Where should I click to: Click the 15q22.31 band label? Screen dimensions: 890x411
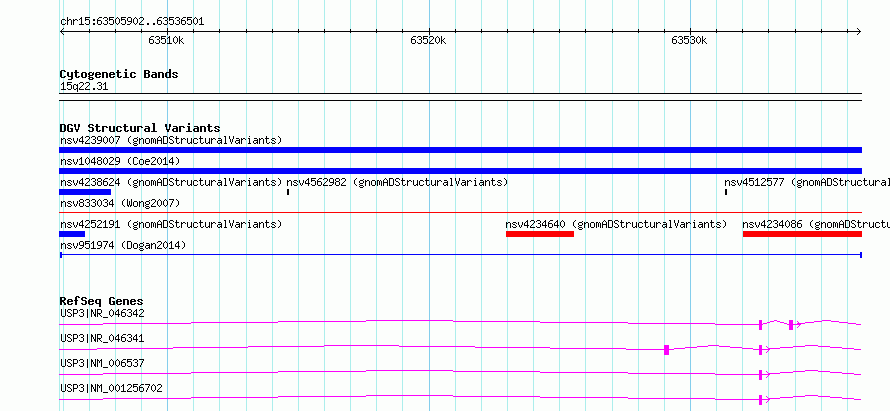coord(84,87)
